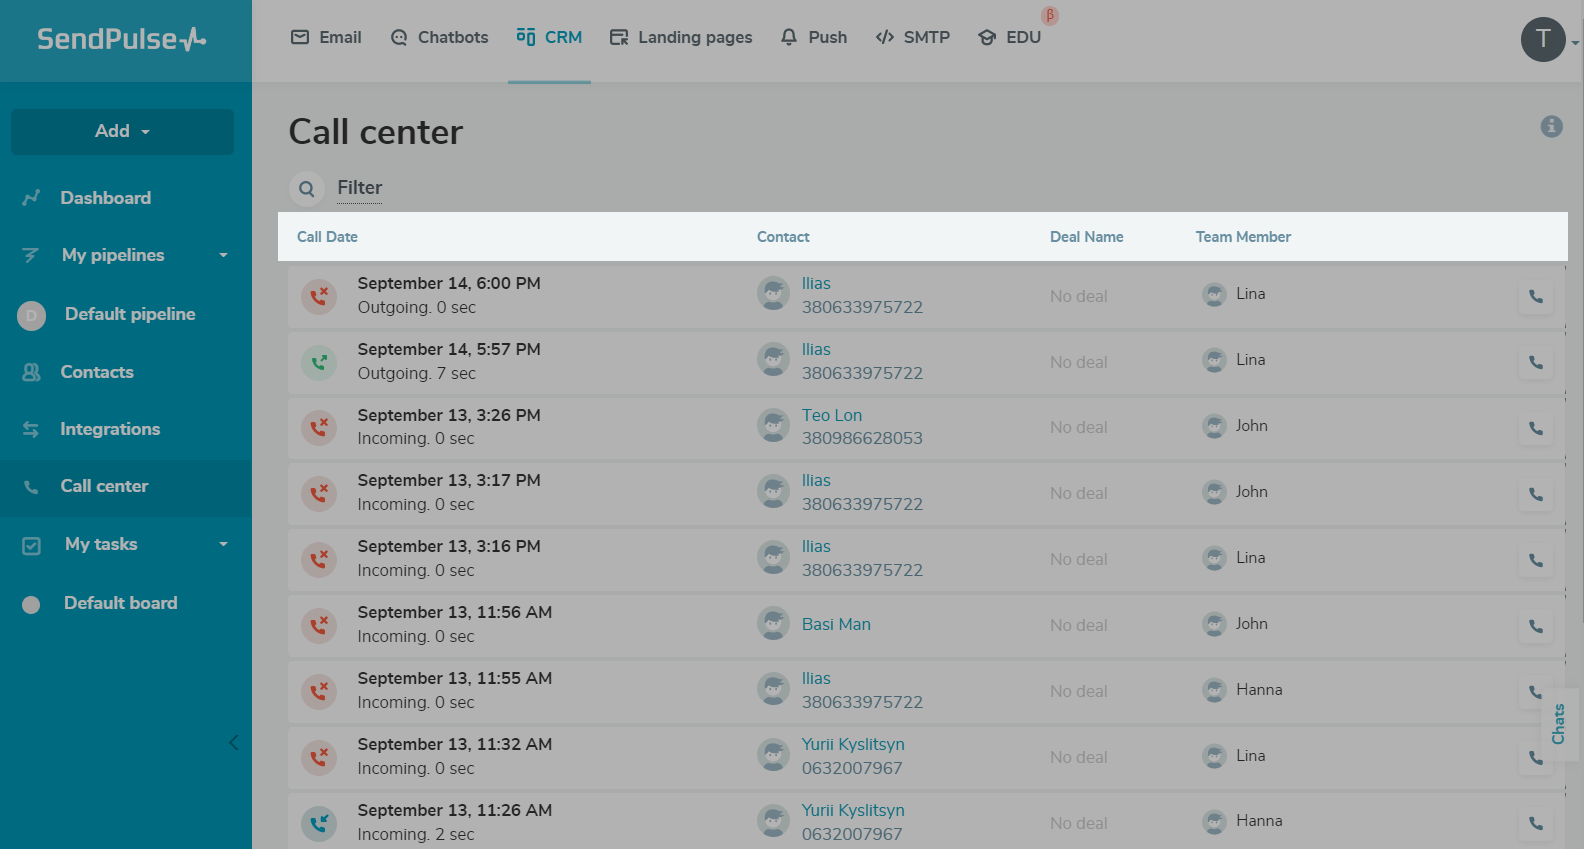The height and width of the screenshot is (849, 1584).
Task: Click Hanna's avatar in 11:55 AM row
Action: click(x=1214, y=690)
